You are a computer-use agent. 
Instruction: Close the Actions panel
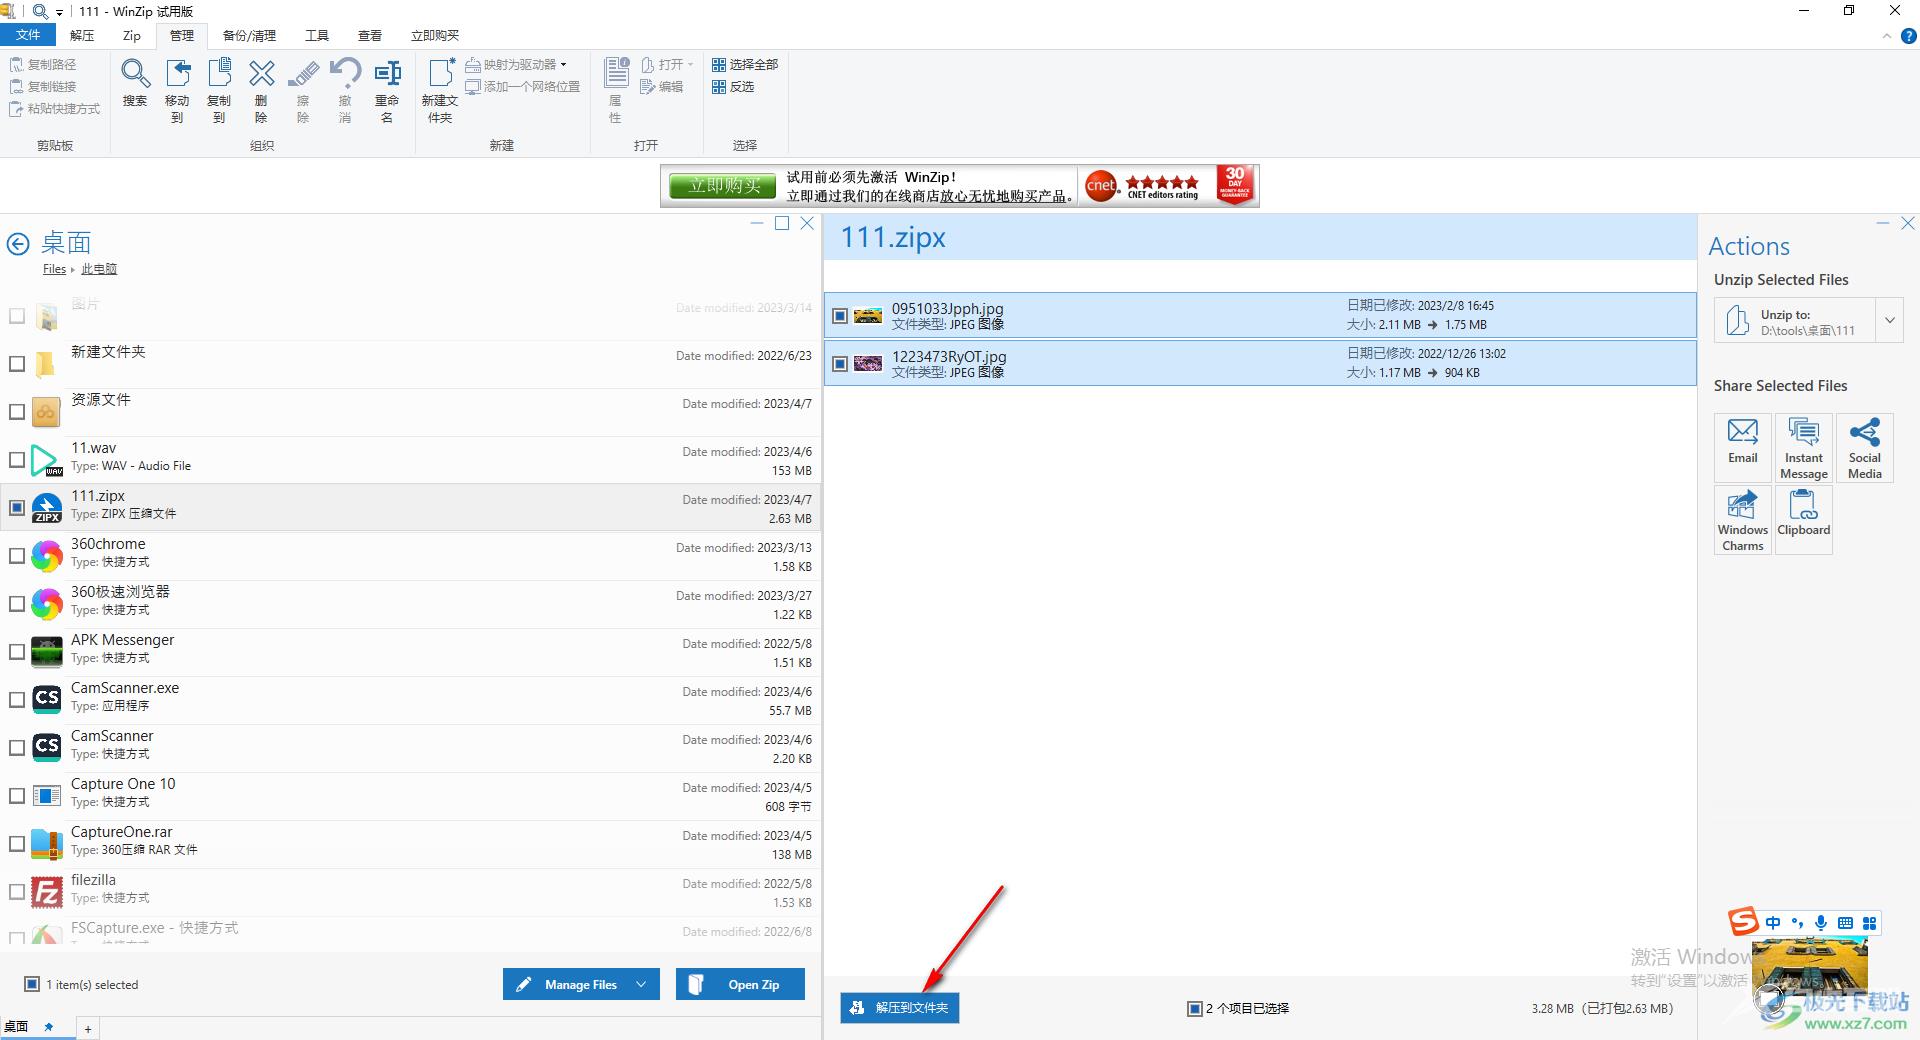(1908, 224)
